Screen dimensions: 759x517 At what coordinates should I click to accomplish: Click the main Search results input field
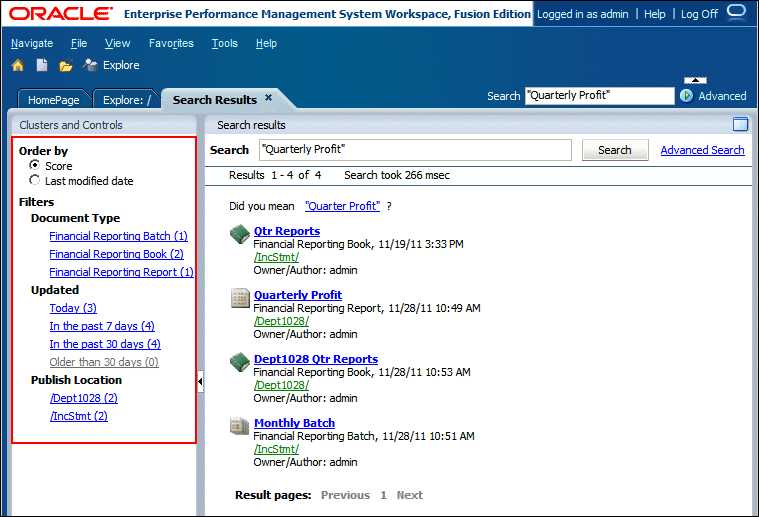tap(415, 150)
